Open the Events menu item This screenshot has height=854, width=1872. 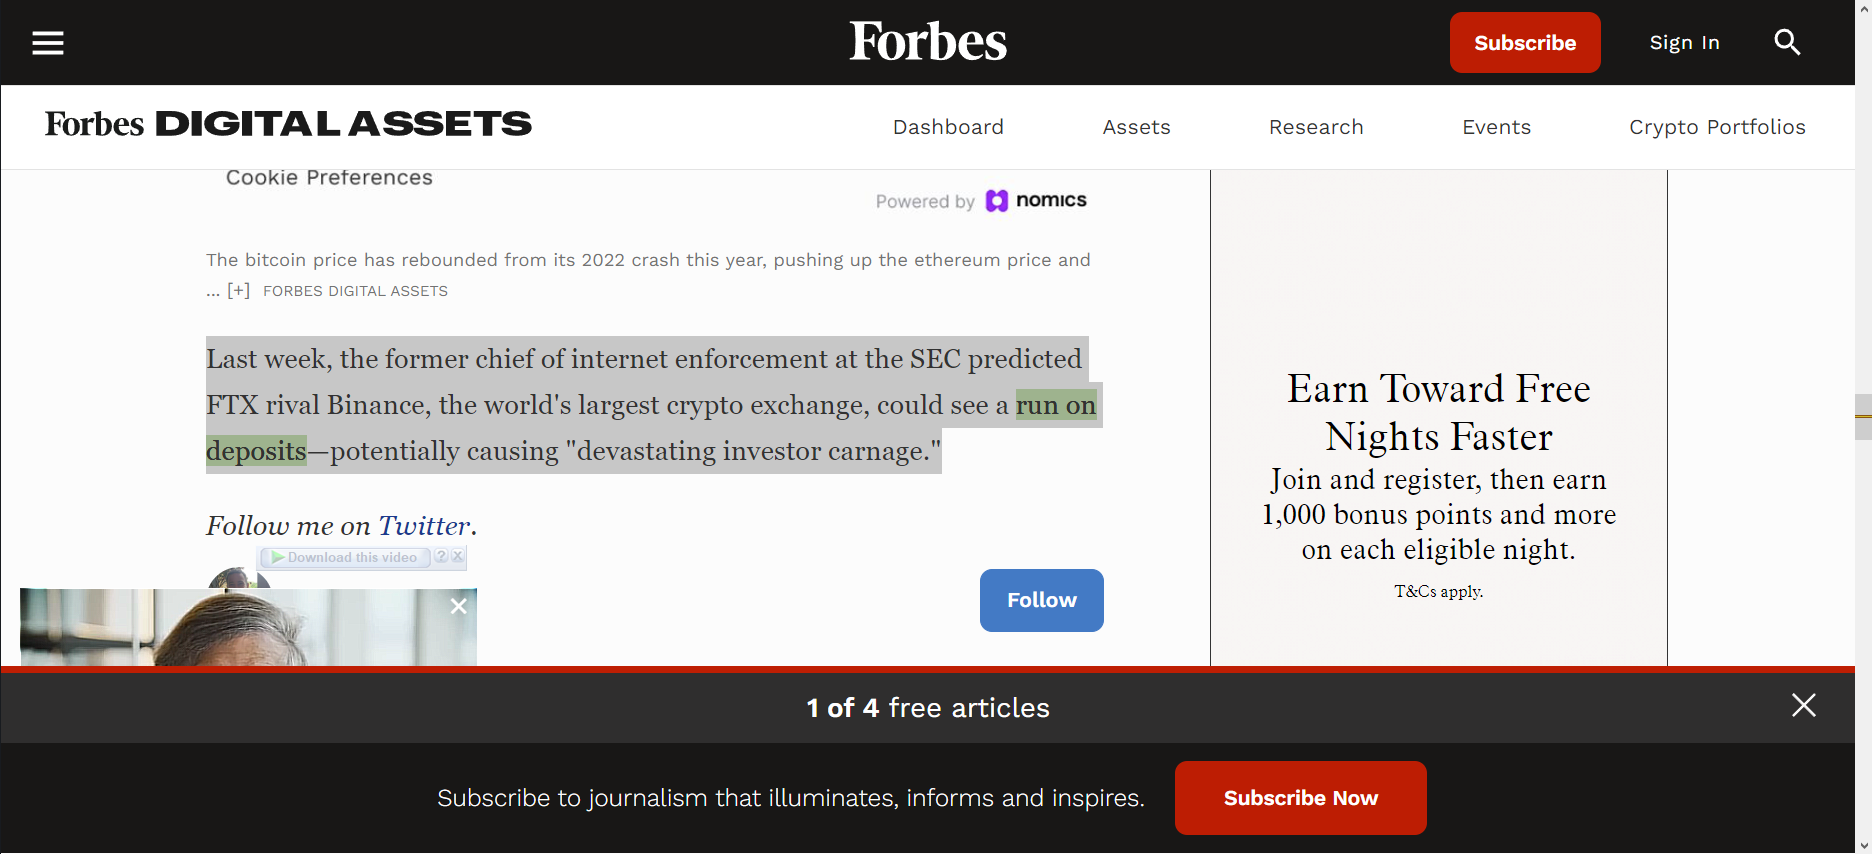[x=1497, y=127]
